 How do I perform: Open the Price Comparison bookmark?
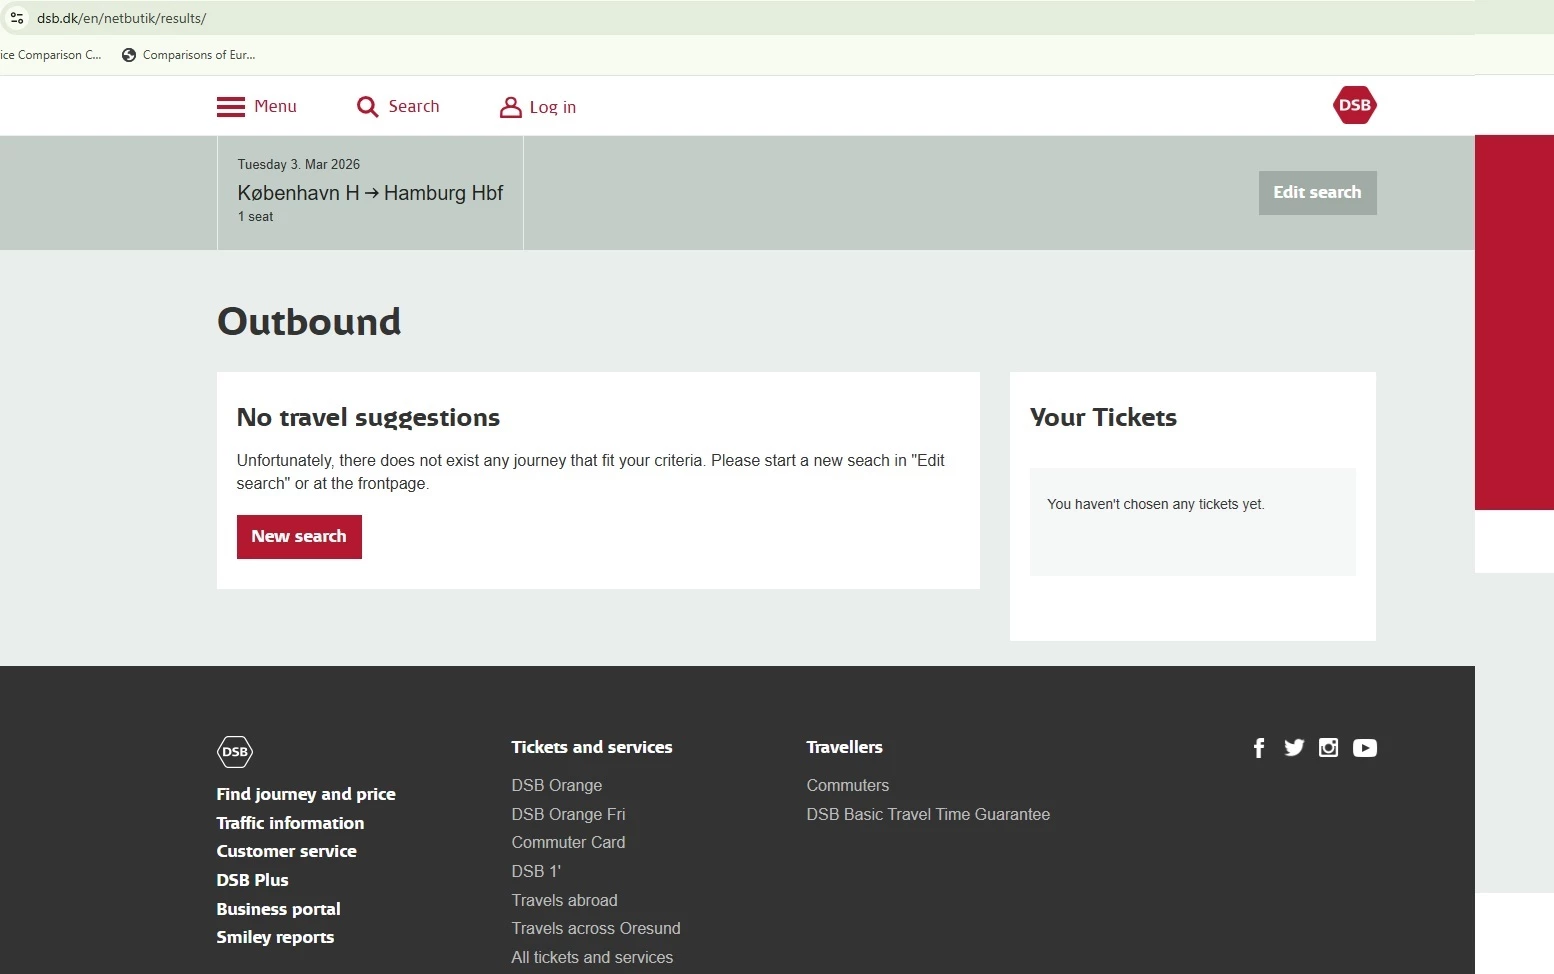pyautogui.click(x=50, y=55)
